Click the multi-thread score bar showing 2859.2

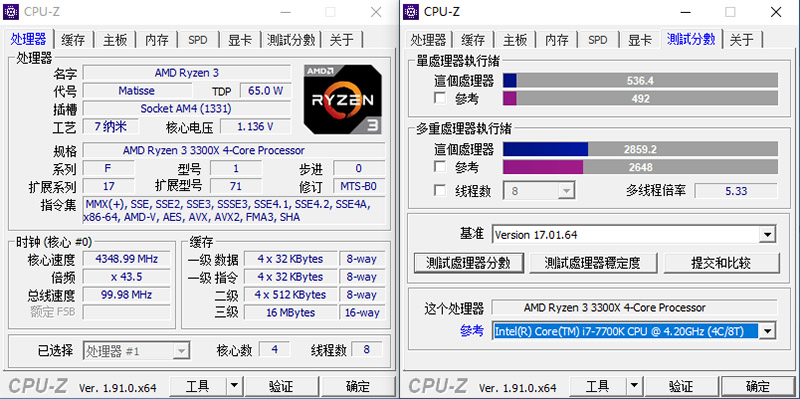[x=640, y=149]
